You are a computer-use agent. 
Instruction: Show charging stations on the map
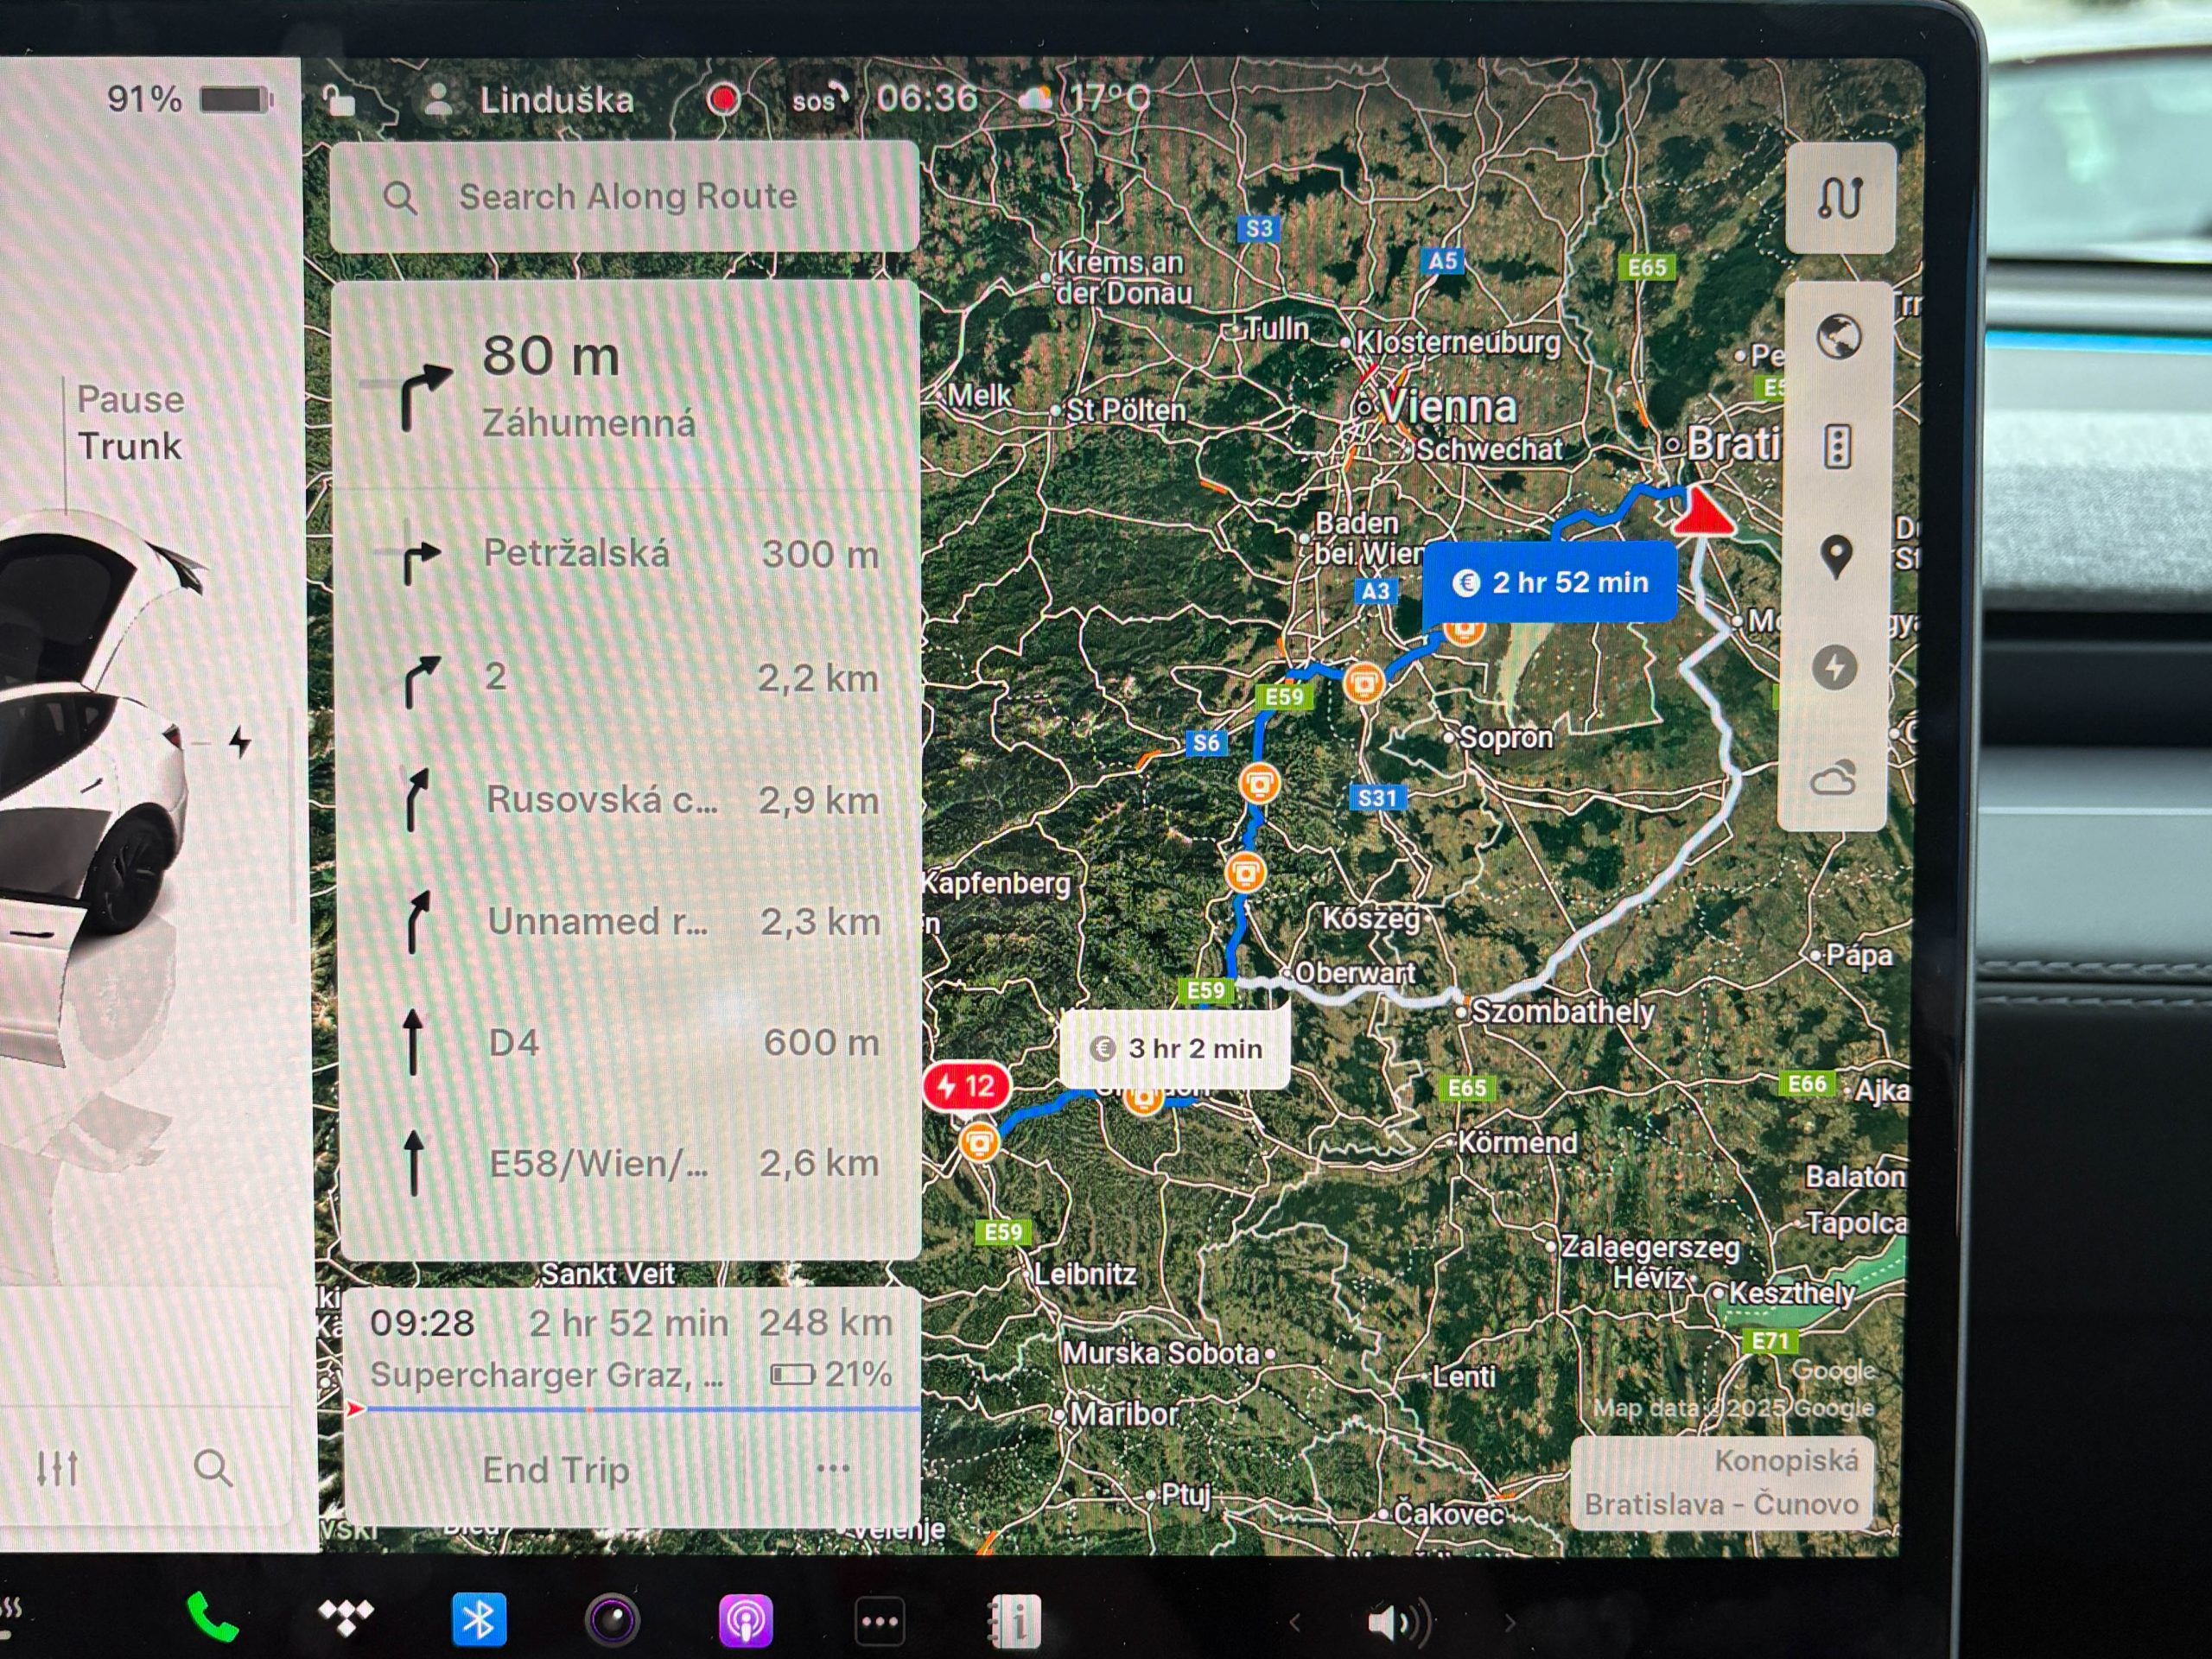(1834, 667)
